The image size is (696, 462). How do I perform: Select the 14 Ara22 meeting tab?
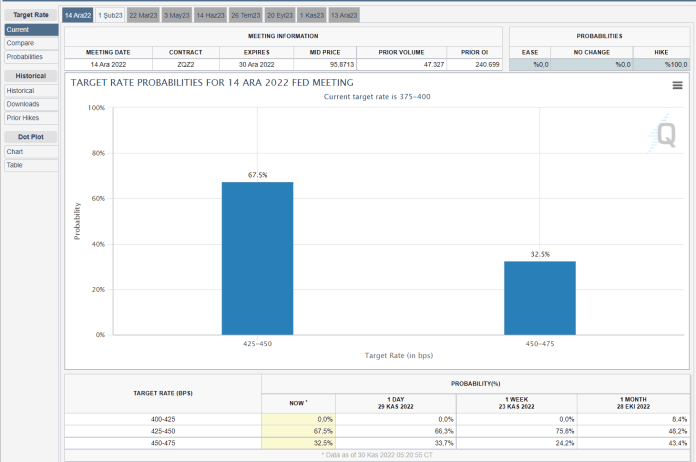[x=78, y=16]
